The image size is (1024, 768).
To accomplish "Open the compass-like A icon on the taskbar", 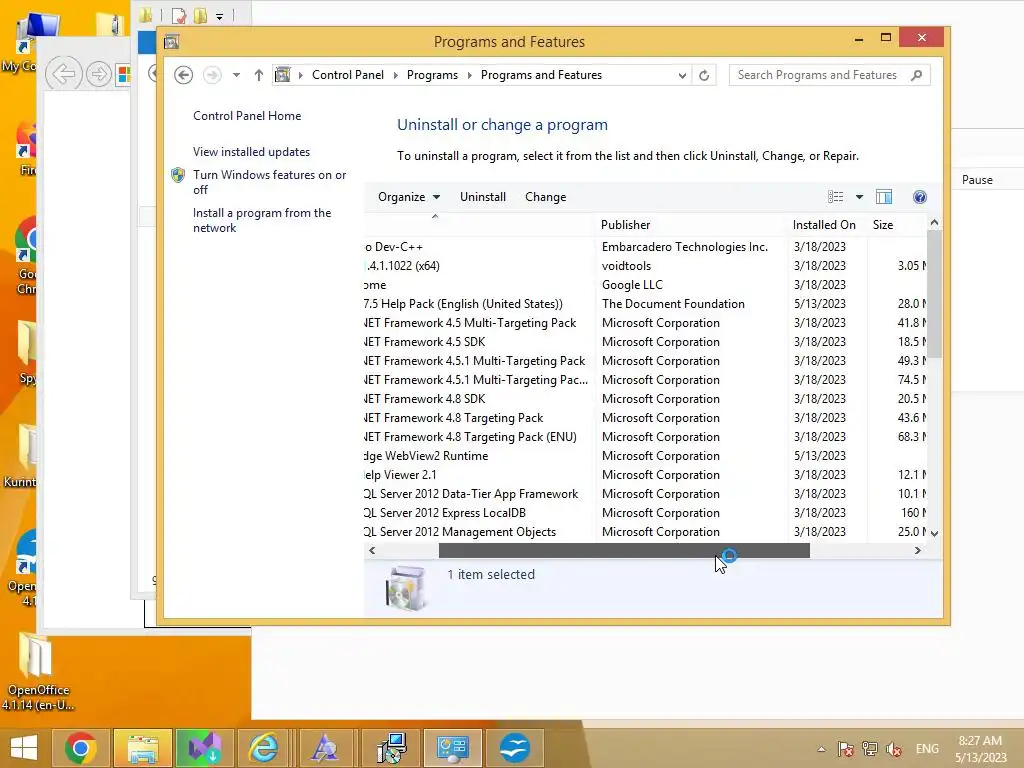I will coord(325,748).
